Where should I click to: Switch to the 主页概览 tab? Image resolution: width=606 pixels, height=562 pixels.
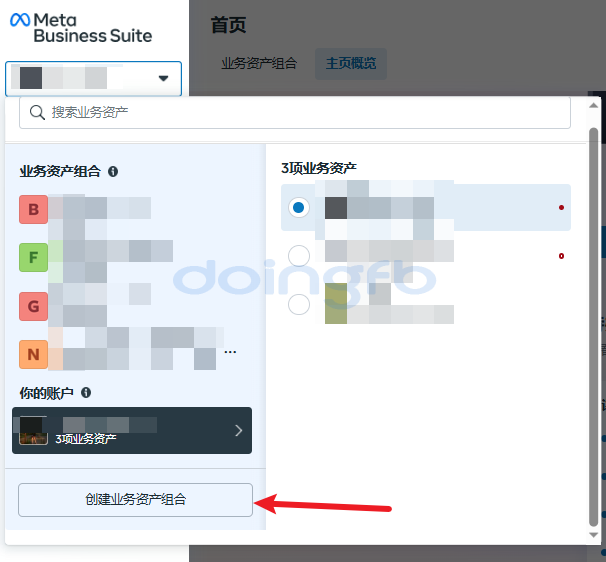[x=351, y=63]
